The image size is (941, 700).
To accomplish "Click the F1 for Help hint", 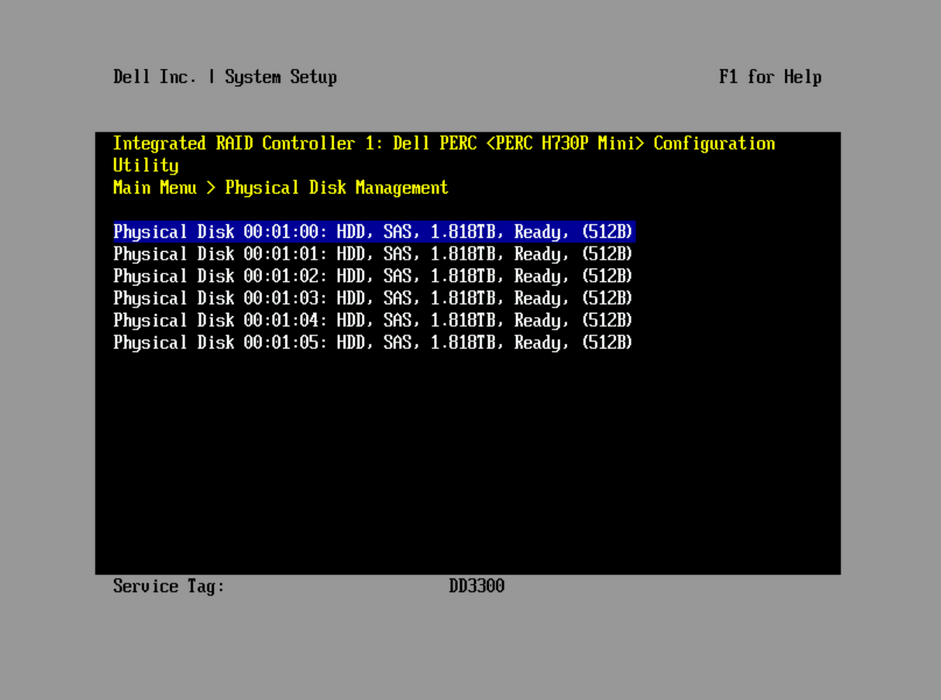I will pos(769,77).
